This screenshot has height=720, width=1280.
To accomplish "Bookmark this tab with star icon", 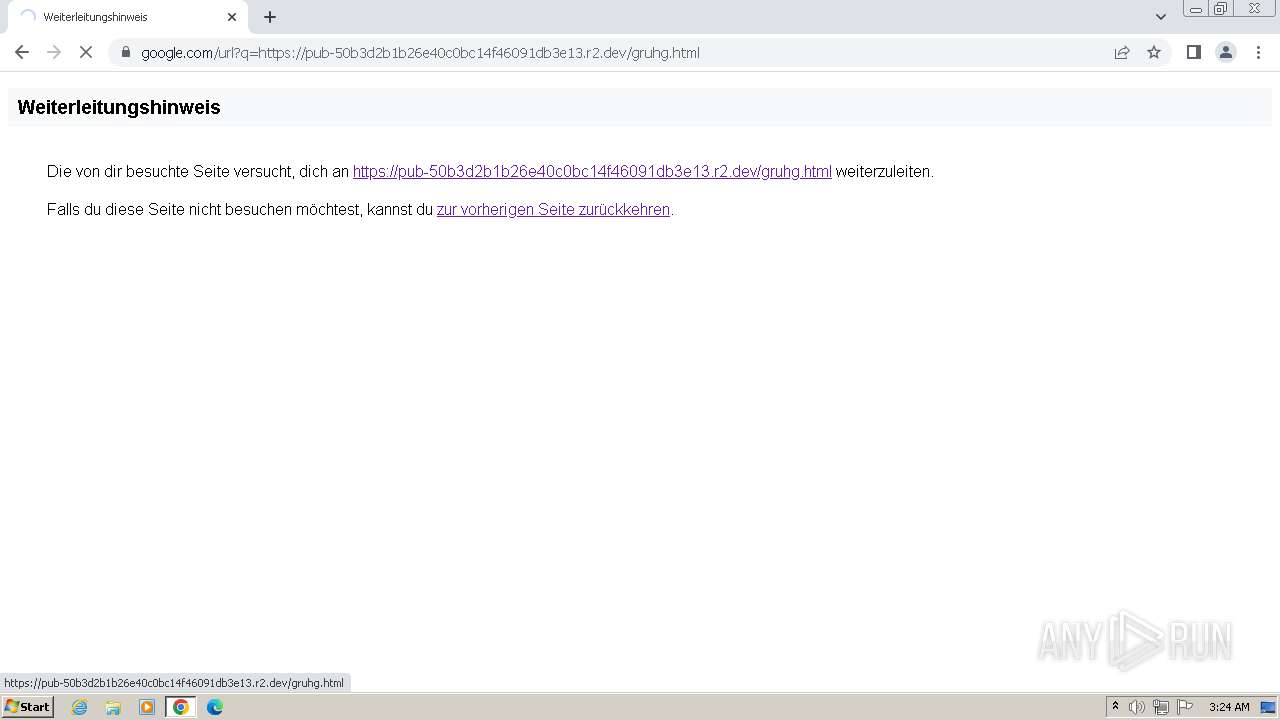I will point(1154,52).
